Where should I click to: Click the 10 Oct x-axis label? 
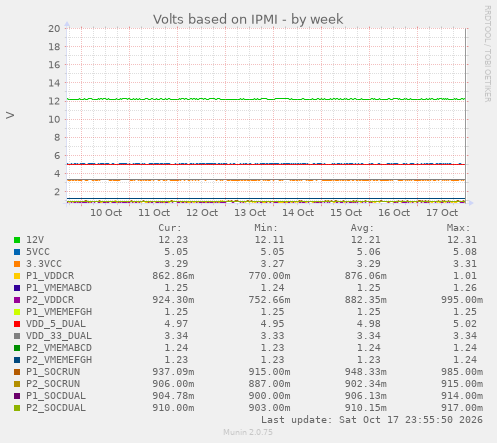point(106,213)
